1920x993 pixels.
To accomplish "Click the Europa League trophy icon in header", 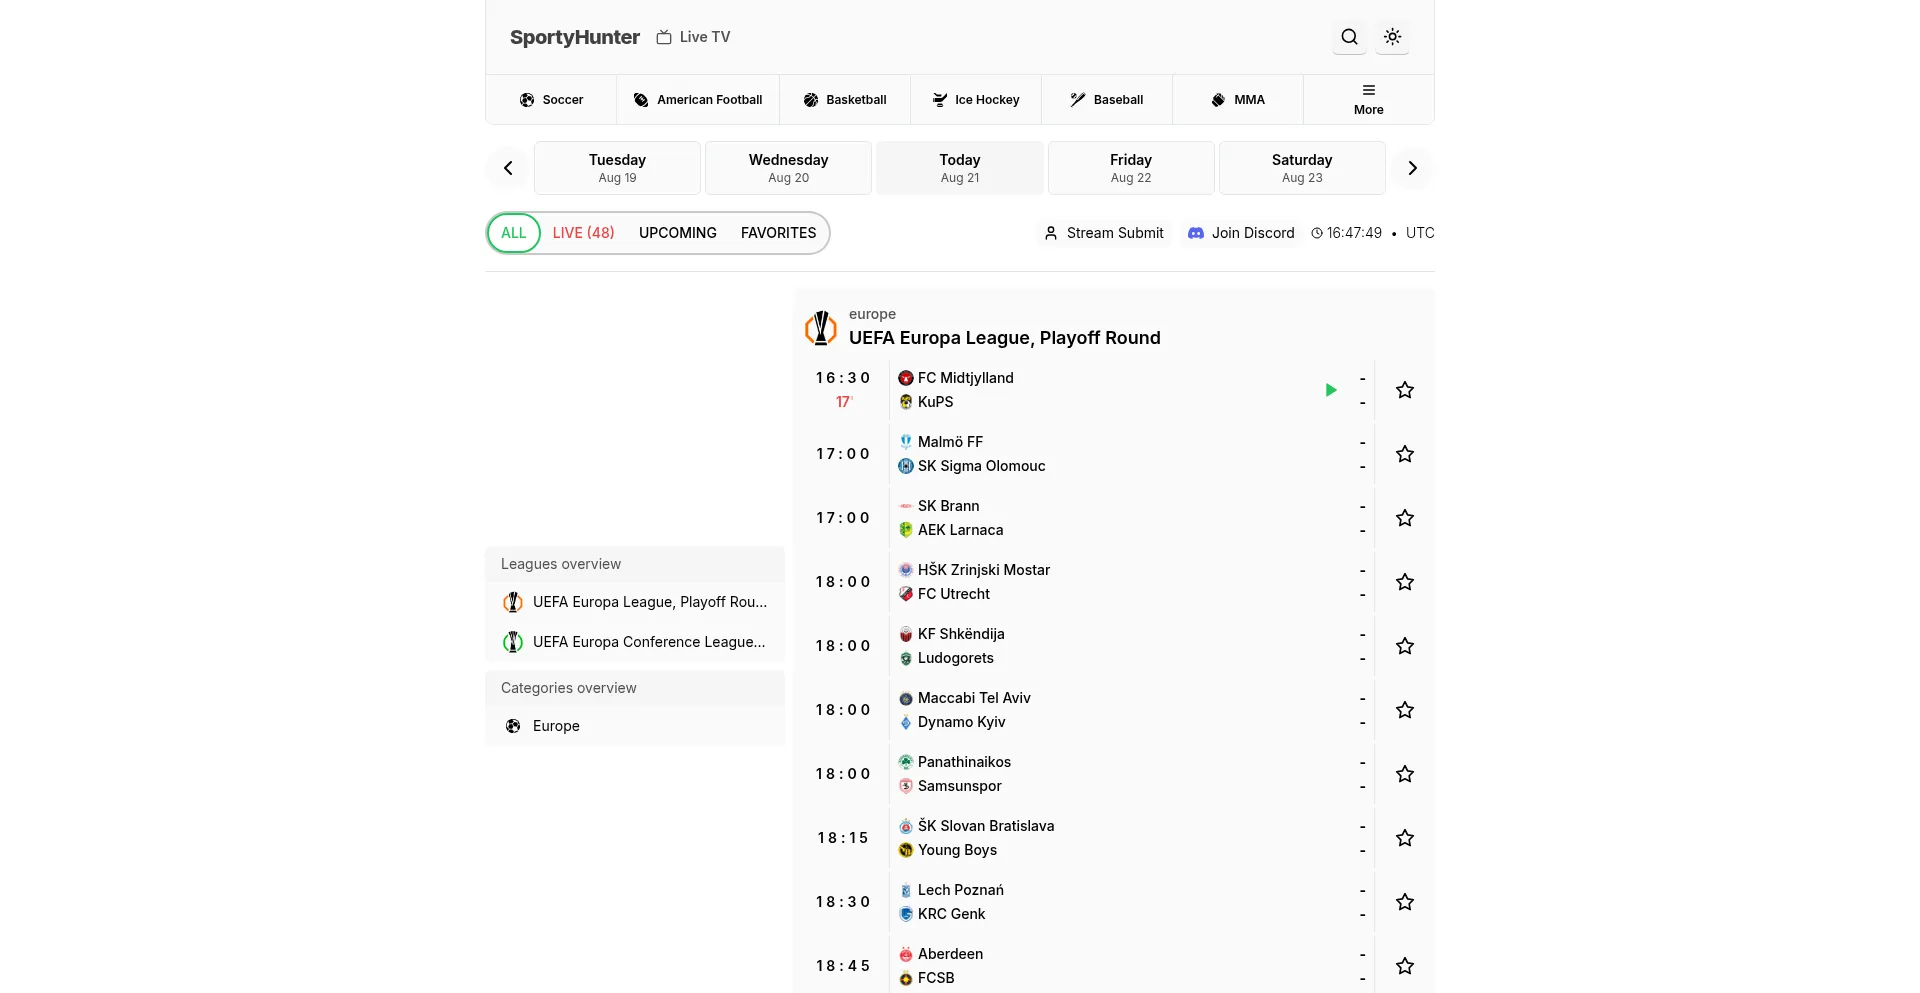I will (821, 327).
